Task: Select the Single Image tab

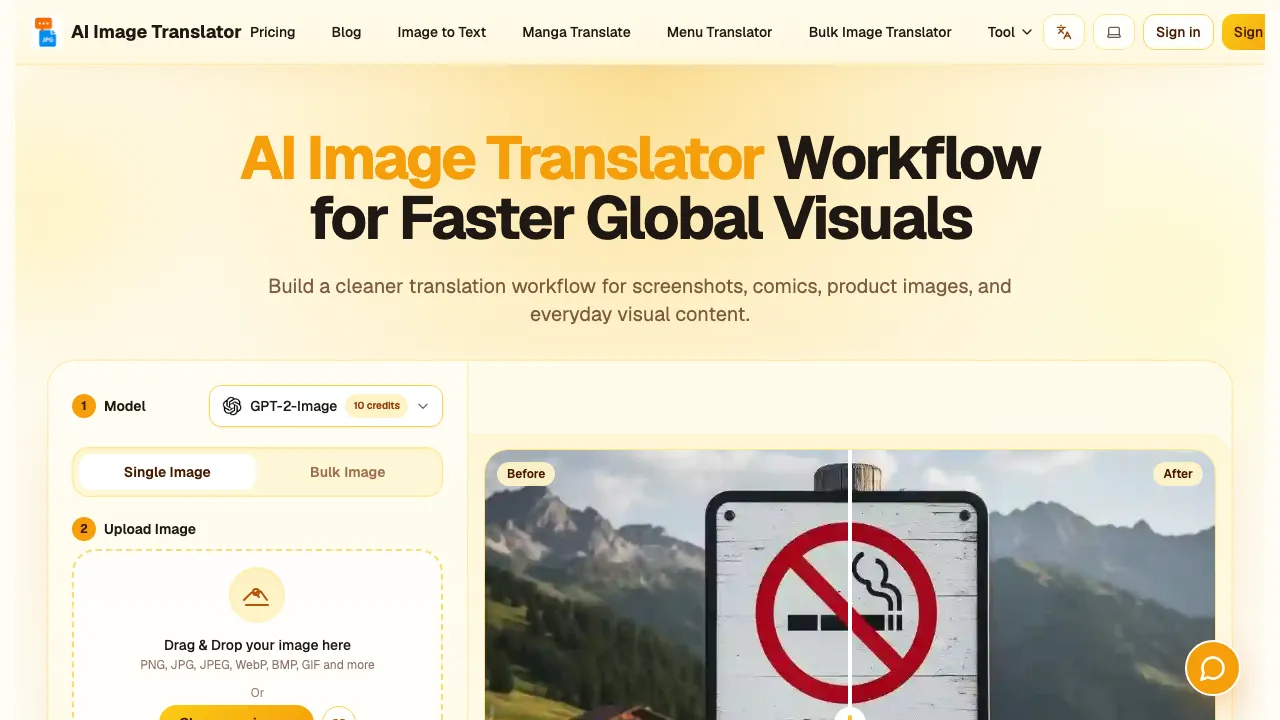Action: [167, 472]
